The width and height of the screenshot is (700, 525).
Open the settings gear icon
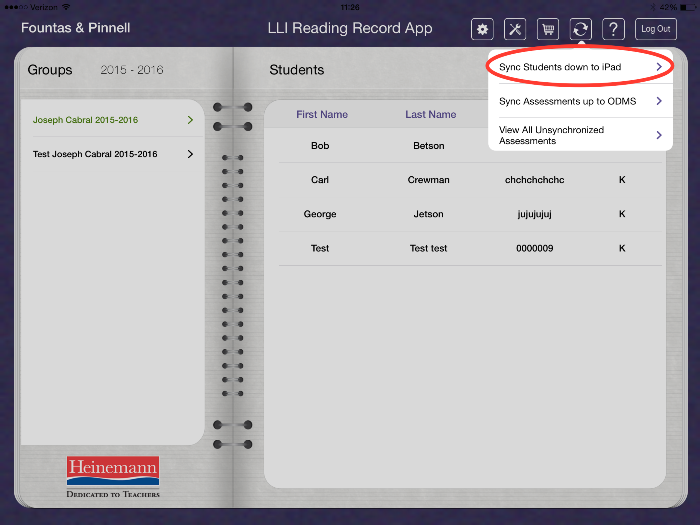pos(483,29)
